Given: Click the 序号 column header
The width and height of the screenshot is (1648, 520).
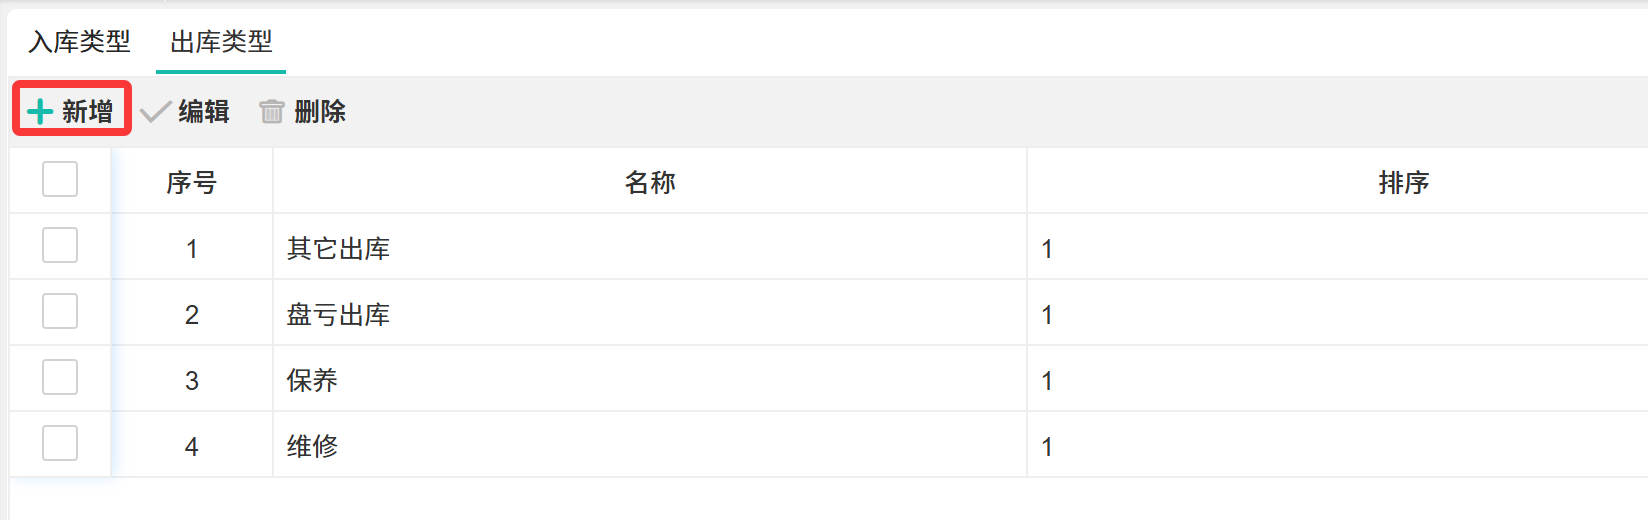Looking at the screenshot, I should tap(191, 182).
